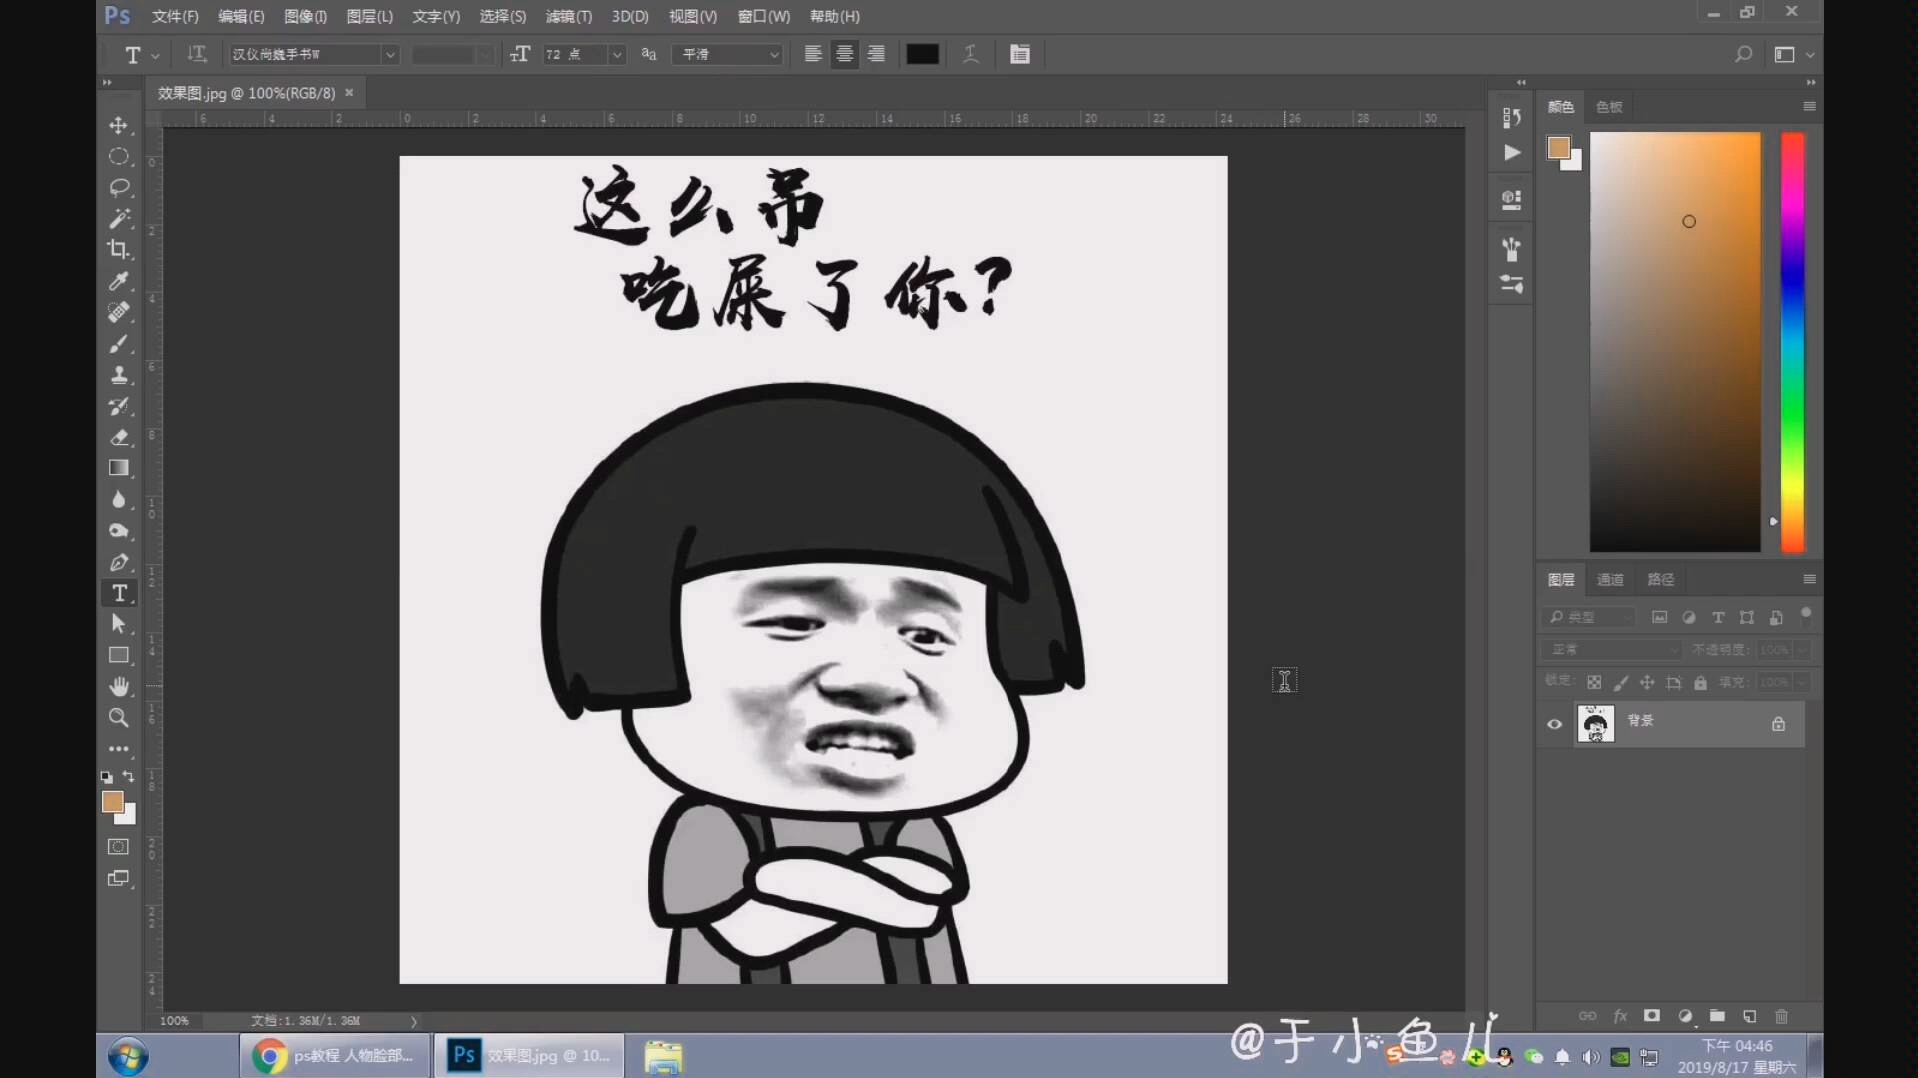Open search in the options bar
The image size is (1918, 1078).
pyautogui.click(x=1743, y=54)
